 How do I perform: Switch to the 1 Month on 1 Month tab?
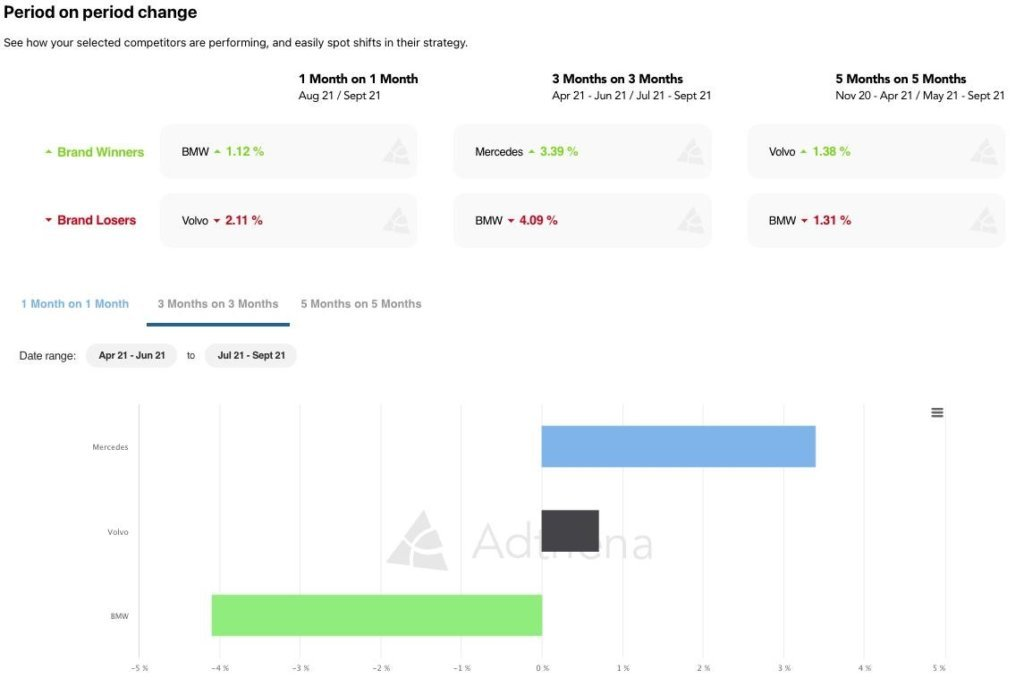tap(74, 303)
